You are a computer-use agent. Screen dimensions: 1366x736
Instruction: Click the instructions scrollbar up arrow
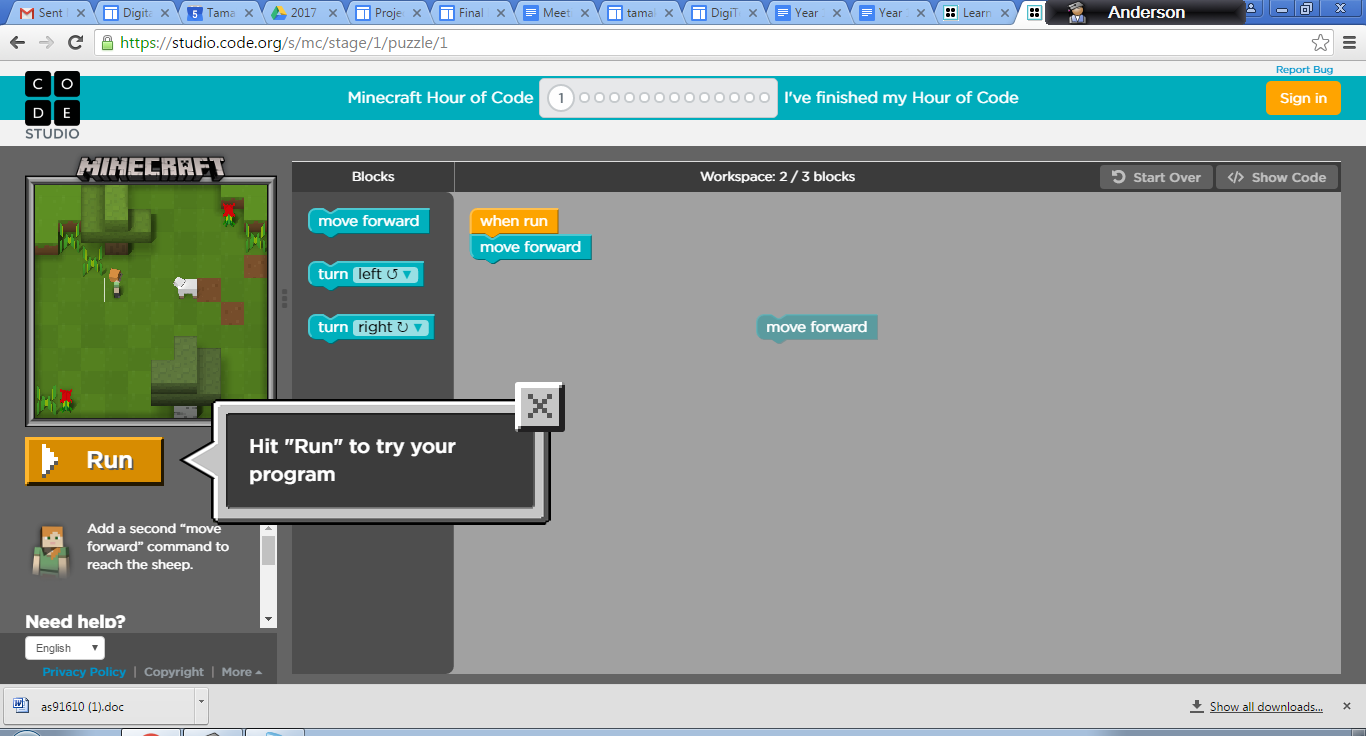(267, 527)
